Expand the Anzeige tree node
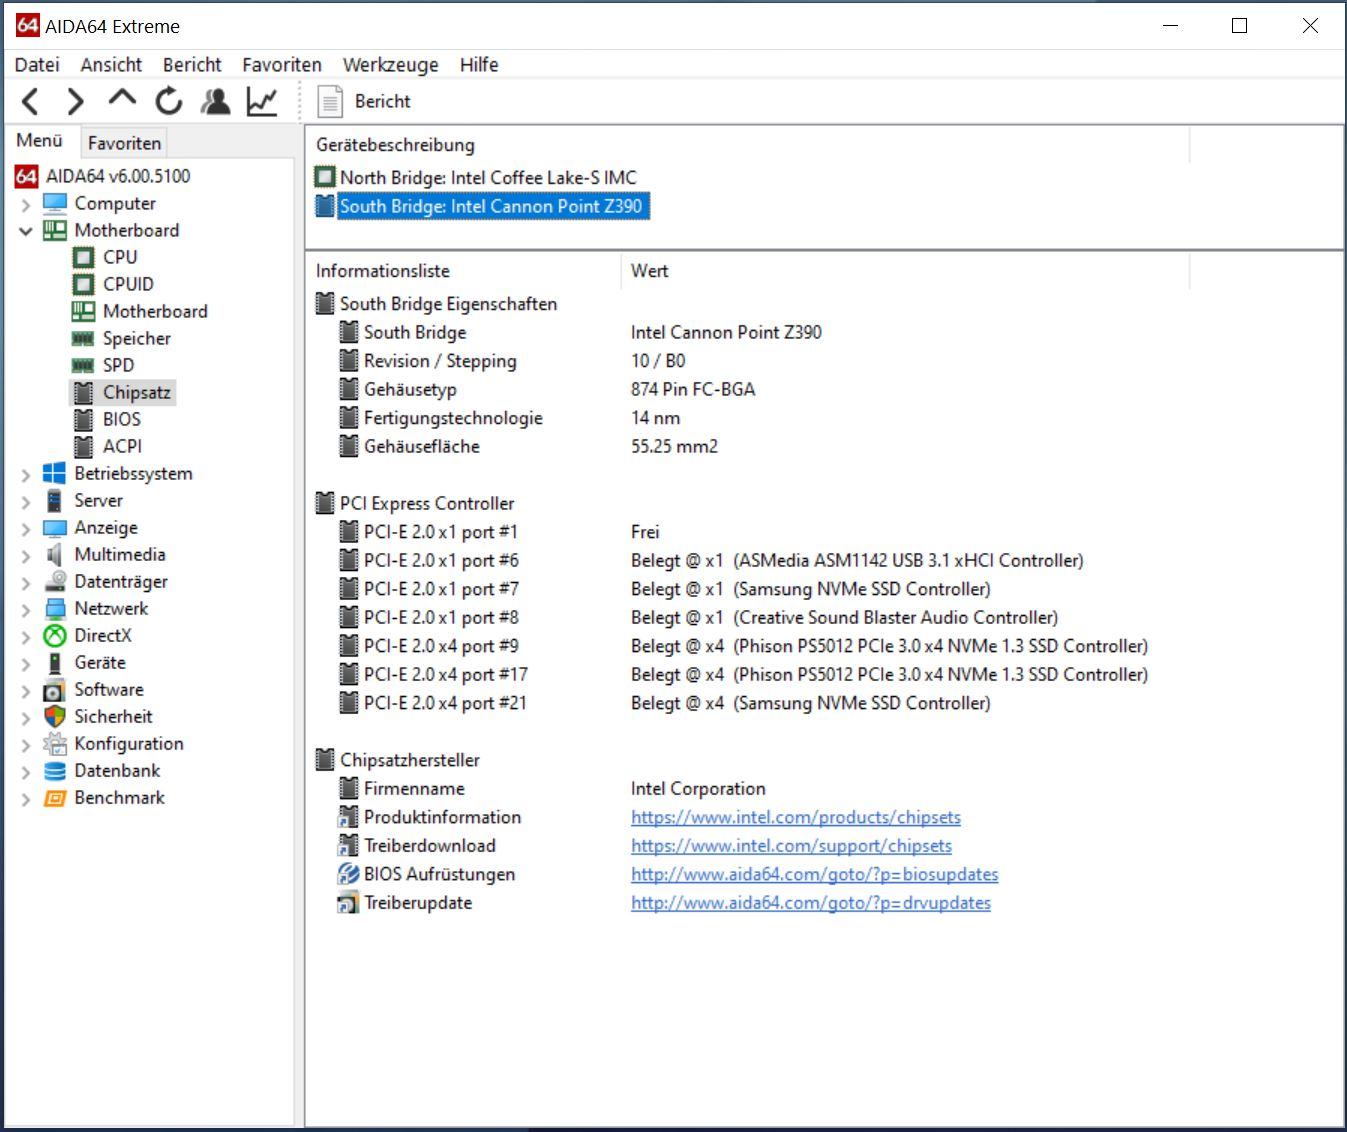 26,528
